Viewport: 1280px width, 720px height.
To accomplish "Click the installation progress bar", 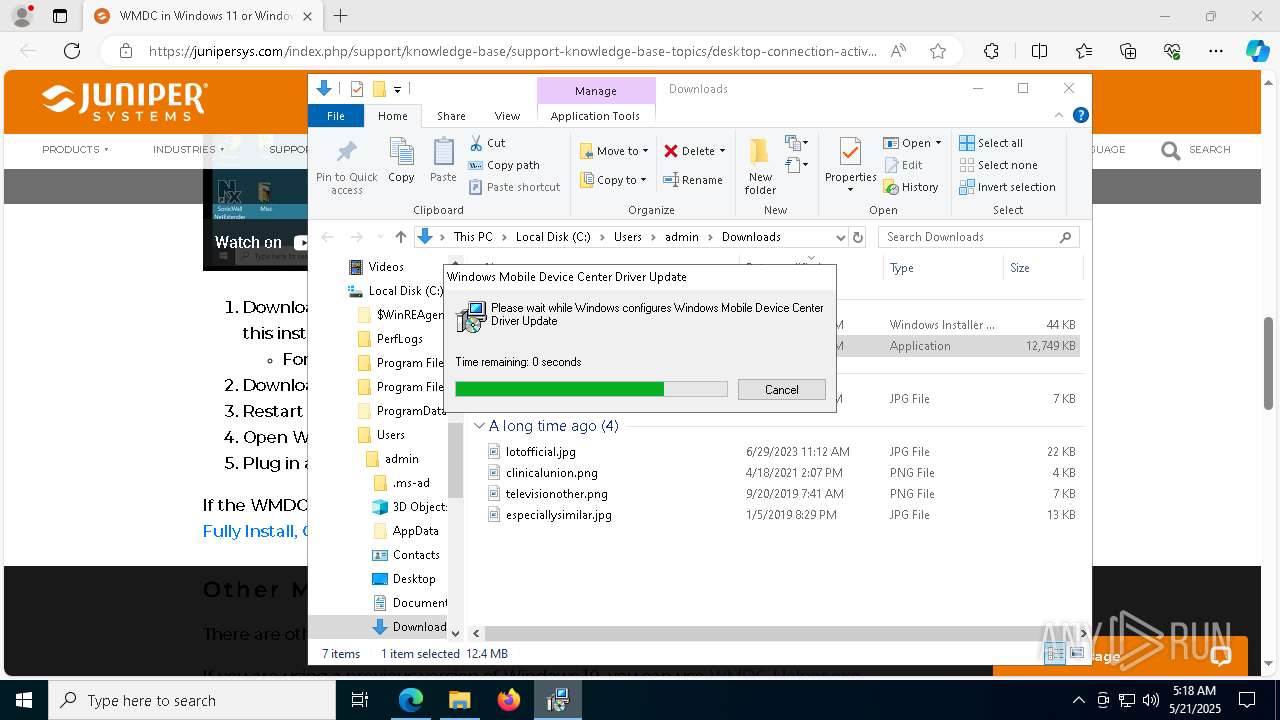I will (x=591, y=389).
